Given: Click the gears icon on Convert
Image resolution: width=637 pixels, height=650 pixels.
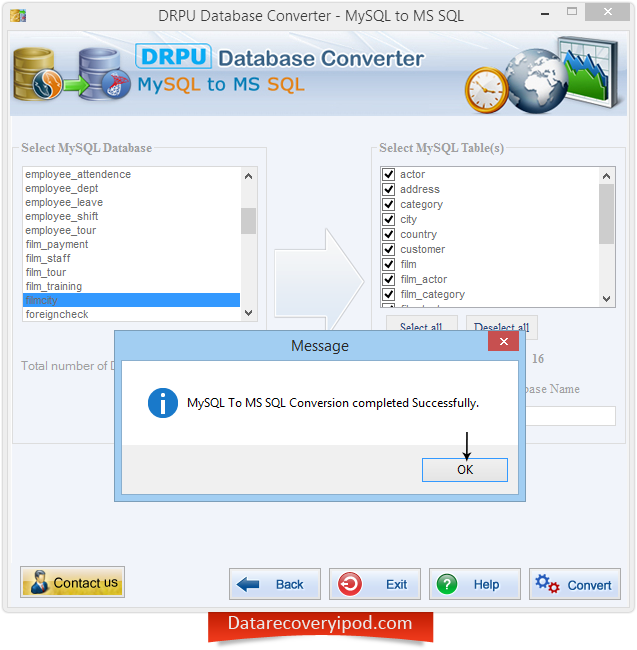Looking at the screenshot, I should pos(547,584).
